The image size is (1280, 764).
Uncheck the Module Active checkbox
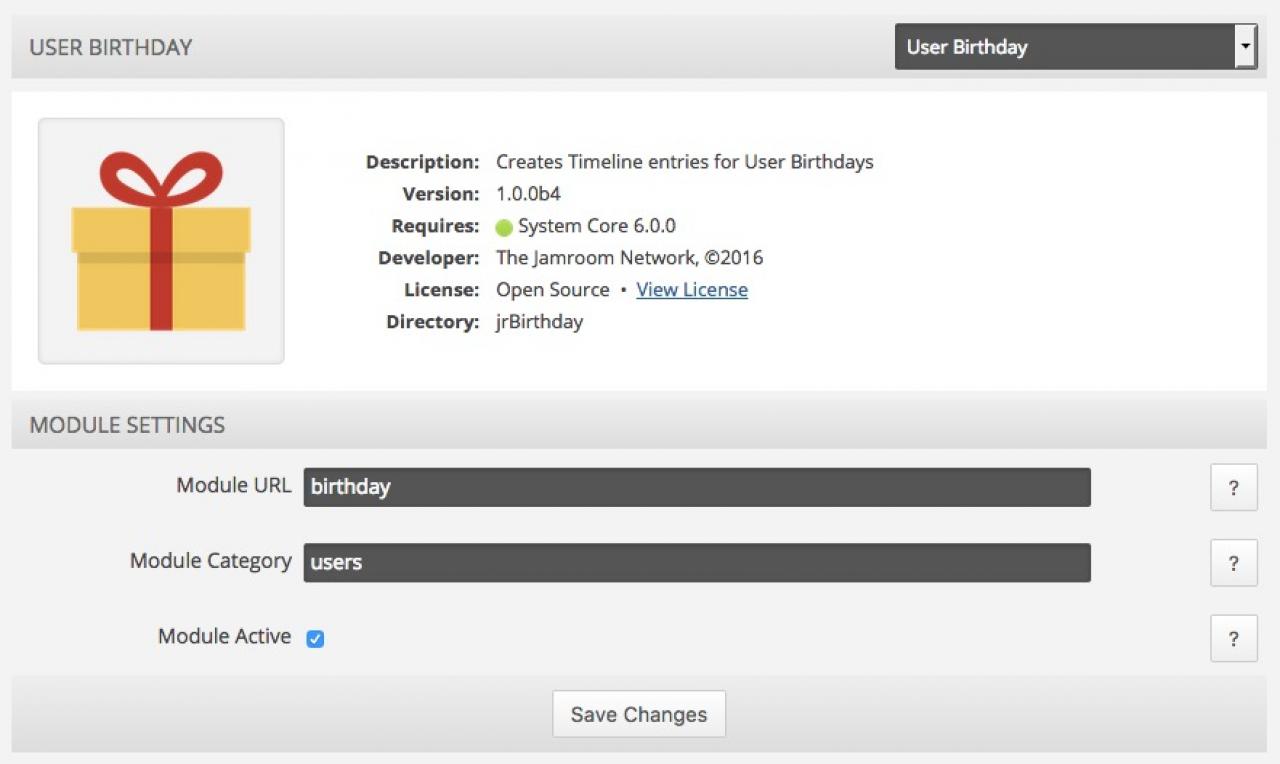(315, 638)
